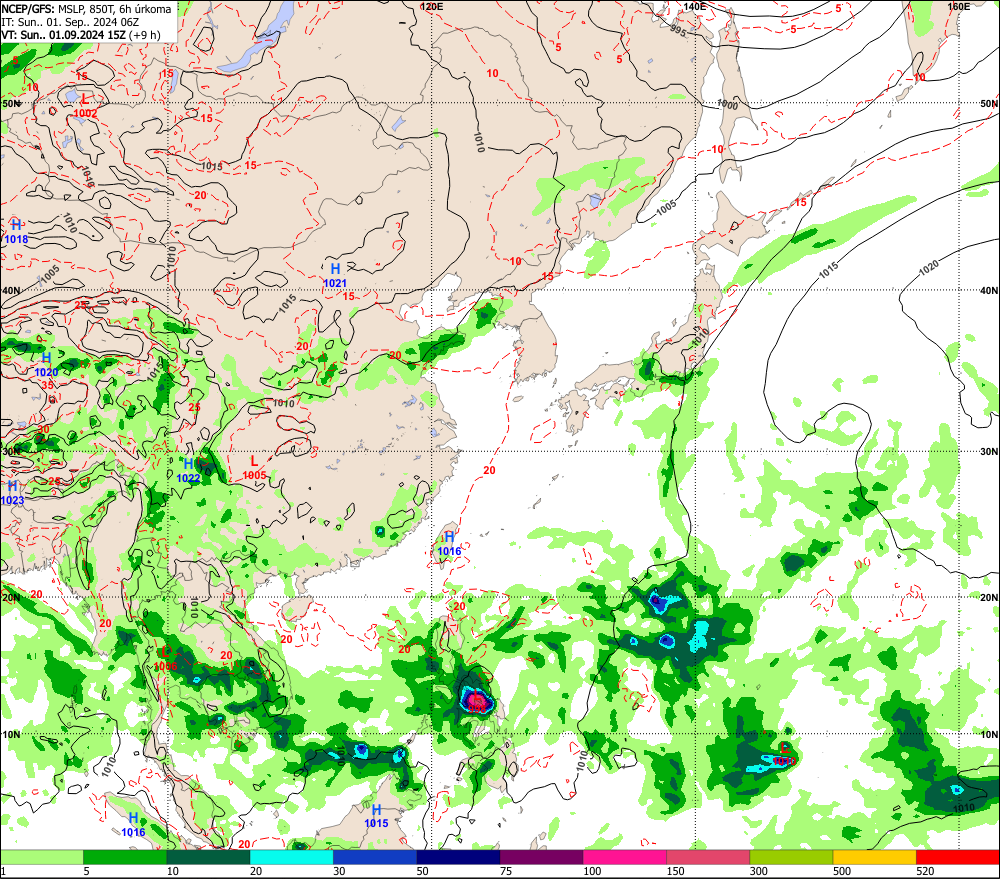The height and width of the screenshot is (879, 1000).
Task: Click the "H 1015" marker over Borneo
Action: click(x=376, y=816)
